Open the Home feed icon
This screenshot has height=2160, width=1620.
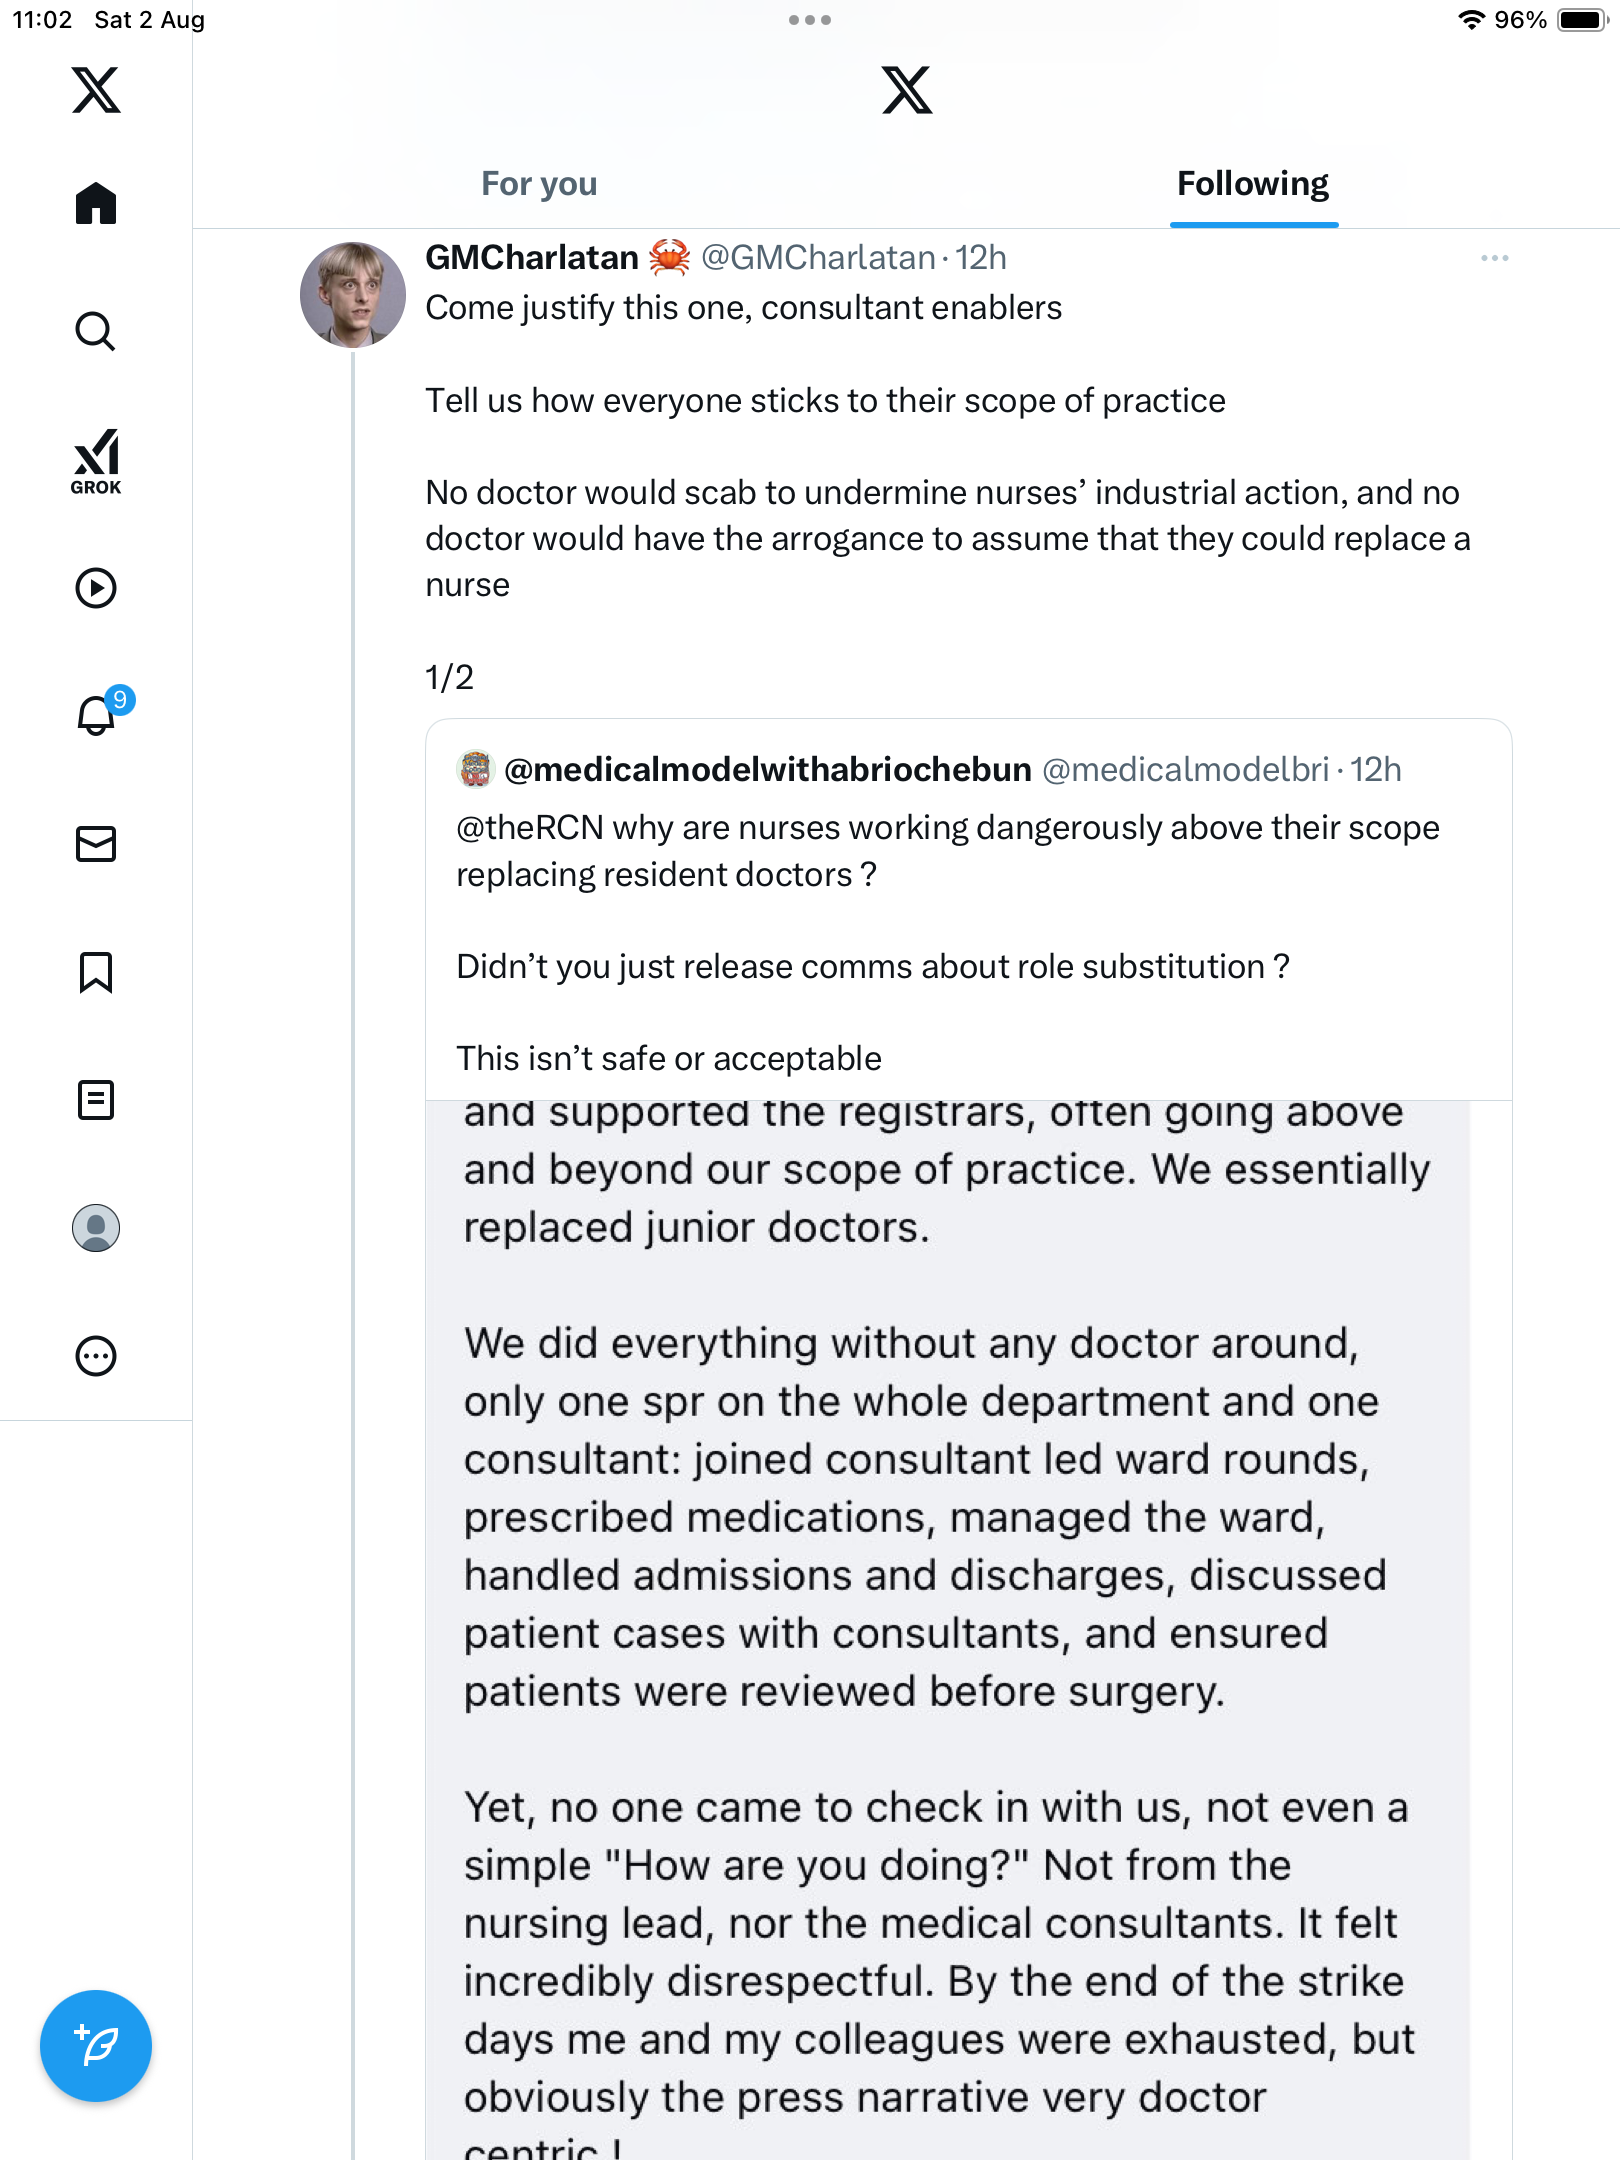(96, 204)
